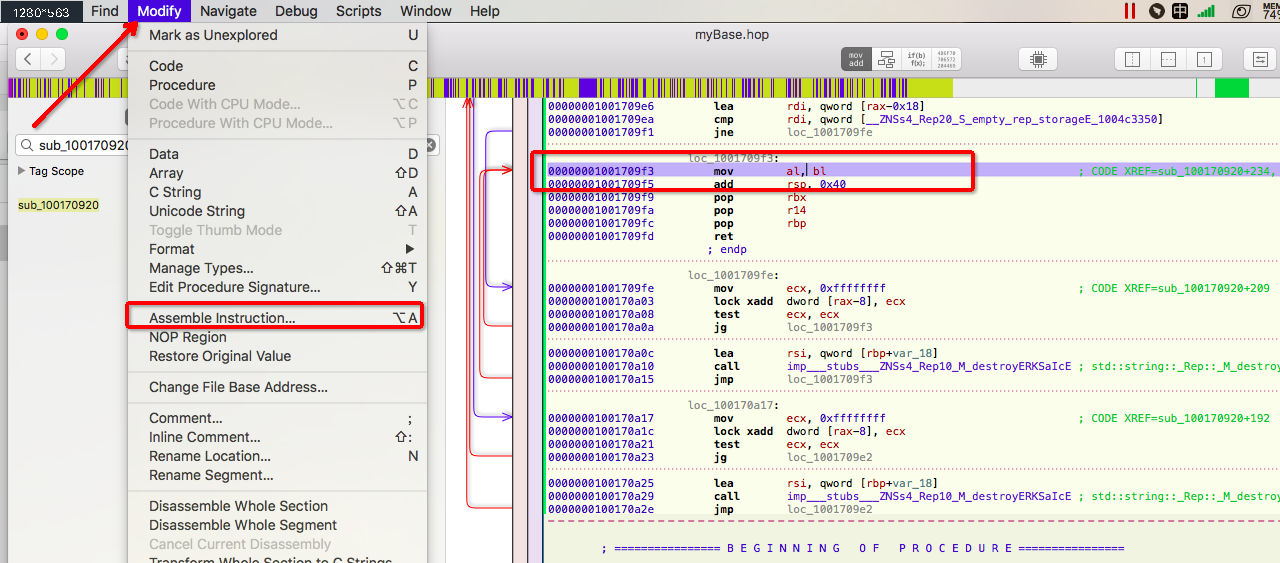Open the Scripts menu
Viewport: 1280px width, 563px height.
click(358, 11)
